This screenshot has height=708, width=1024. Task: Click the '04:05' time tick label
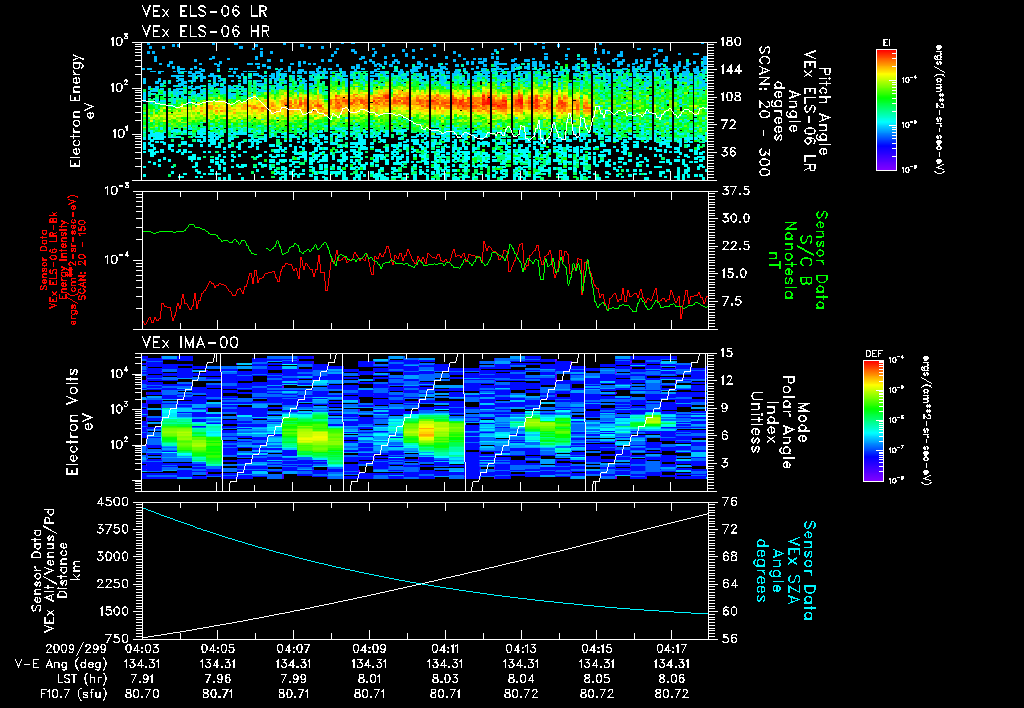click(x=217, y=649)
